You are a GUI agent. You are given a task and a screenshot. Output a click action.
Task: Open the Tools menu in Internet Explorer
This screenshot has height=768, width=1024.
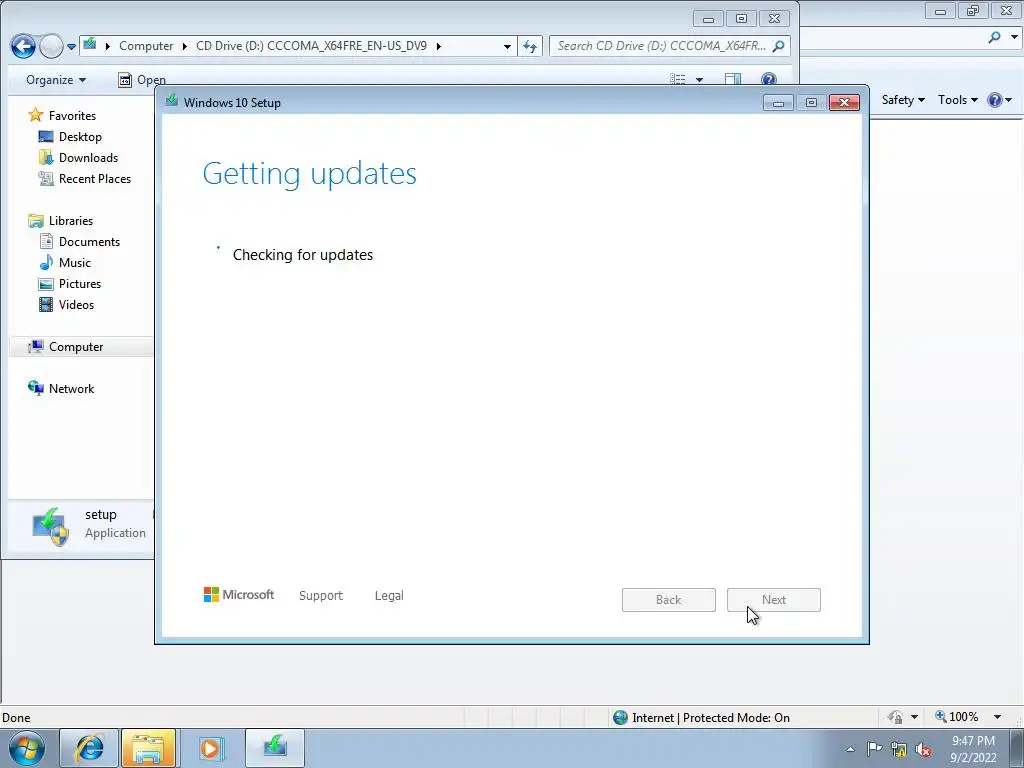[x=957, y=100]
